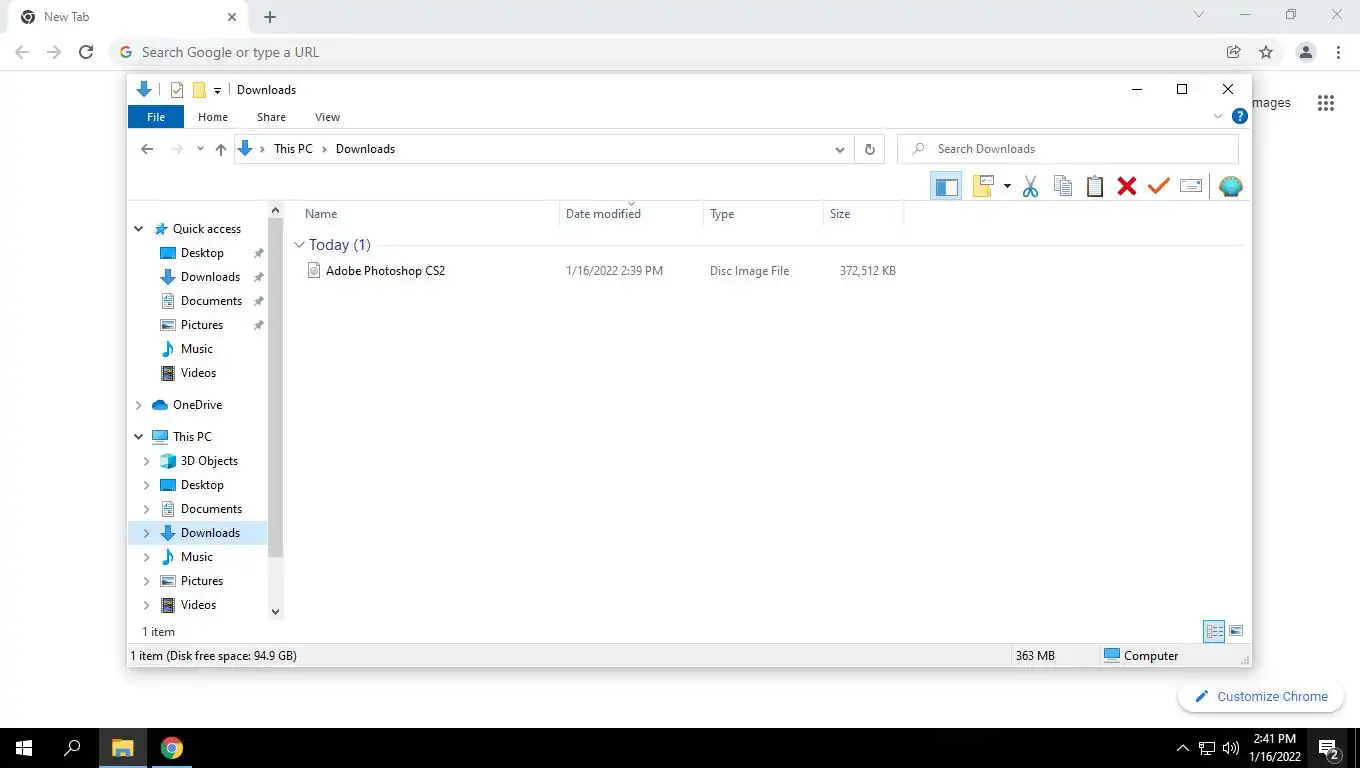Screen dimensions: 1360x768
Task: Select Desktop under Quick access
Action: [x=202, y=253]
